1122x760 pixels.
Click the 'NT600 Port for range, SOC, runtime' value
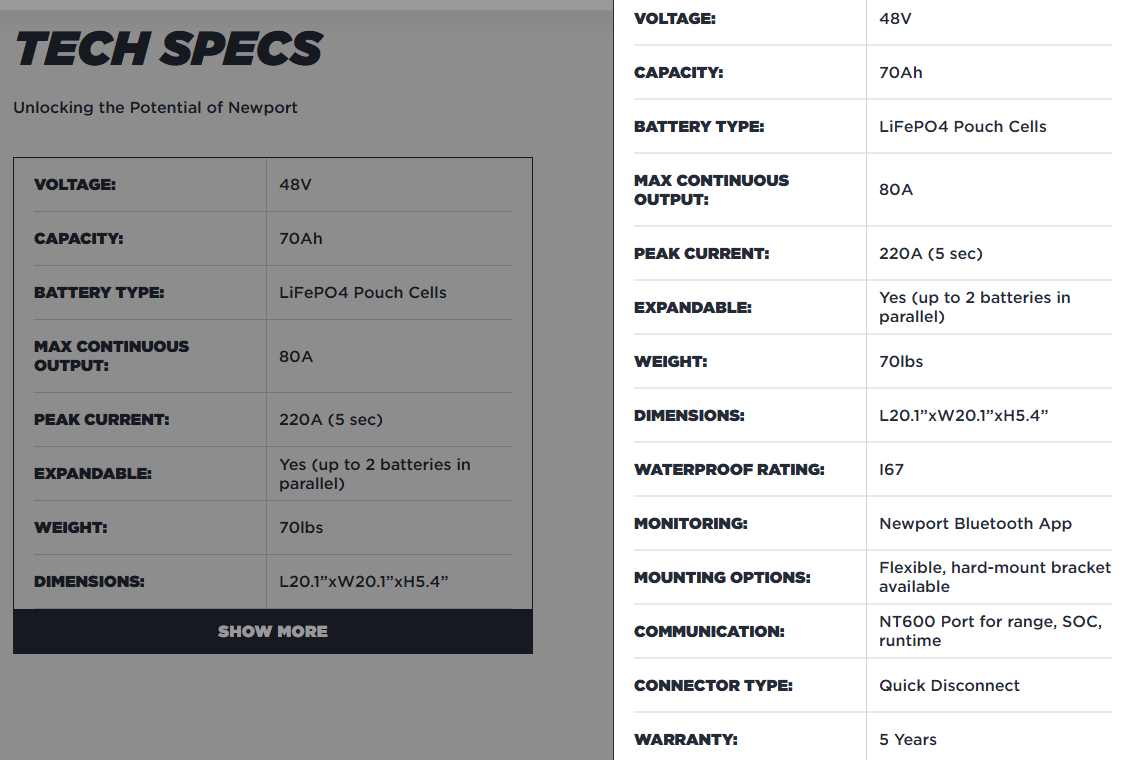pyautogui.click(x=990, y=631)
